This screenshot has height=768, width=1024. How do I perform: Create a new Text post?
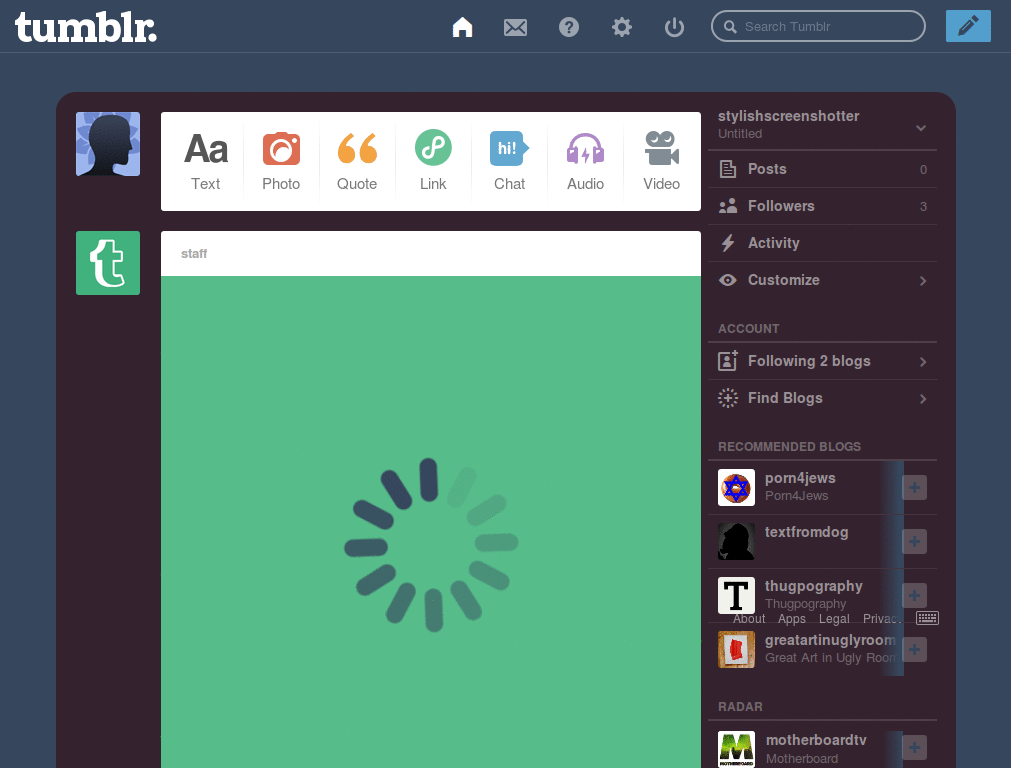coord(206,161)
